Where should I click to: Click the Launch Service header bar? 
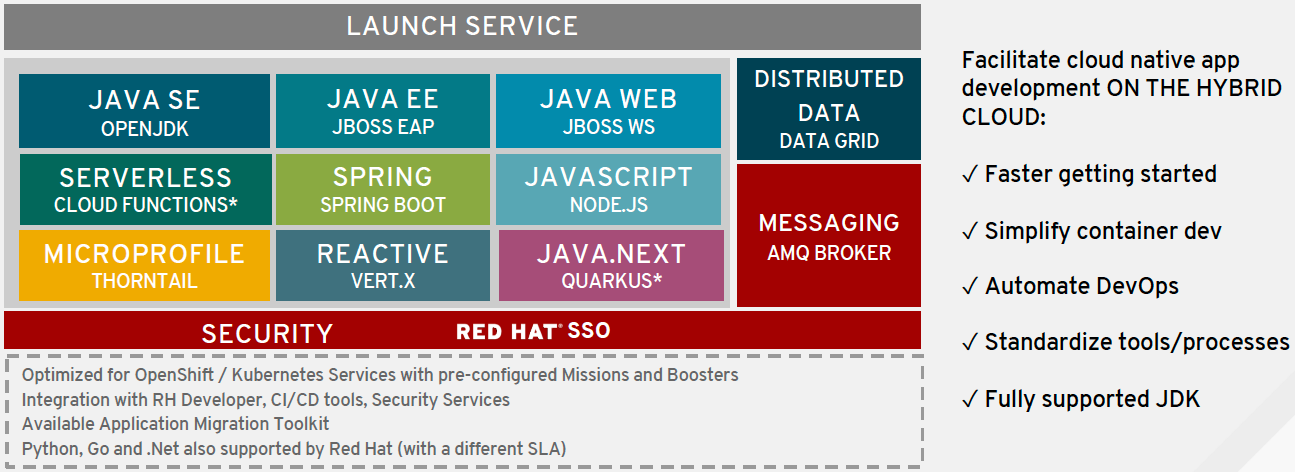pos(462,27)
